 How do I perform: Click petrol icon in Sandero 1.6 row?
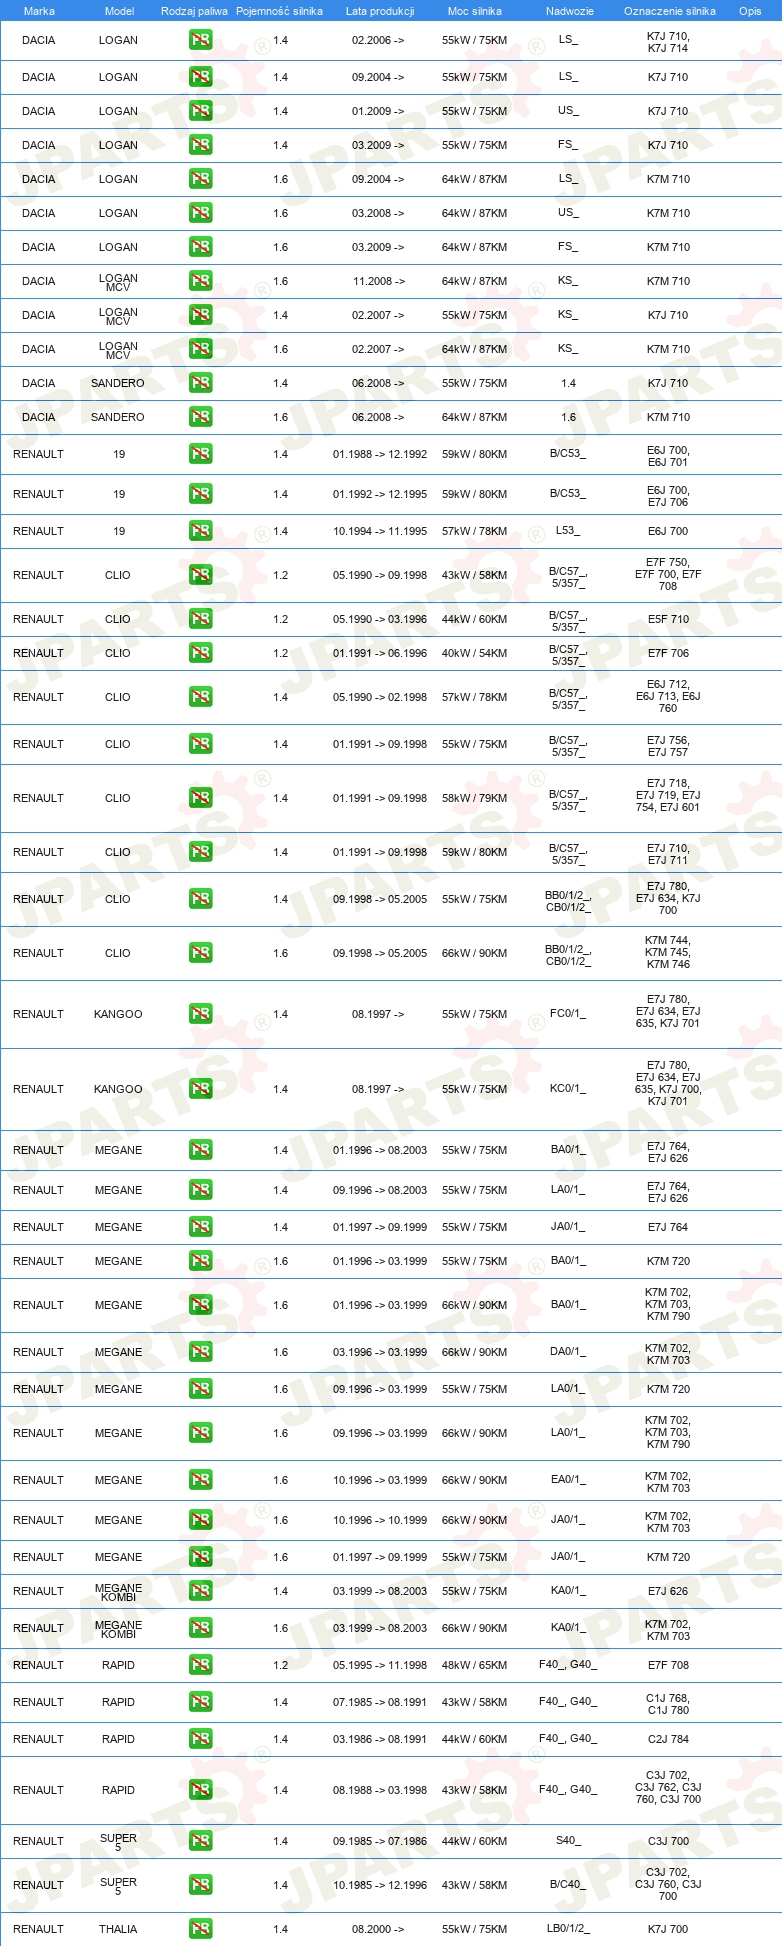[201, 417]
